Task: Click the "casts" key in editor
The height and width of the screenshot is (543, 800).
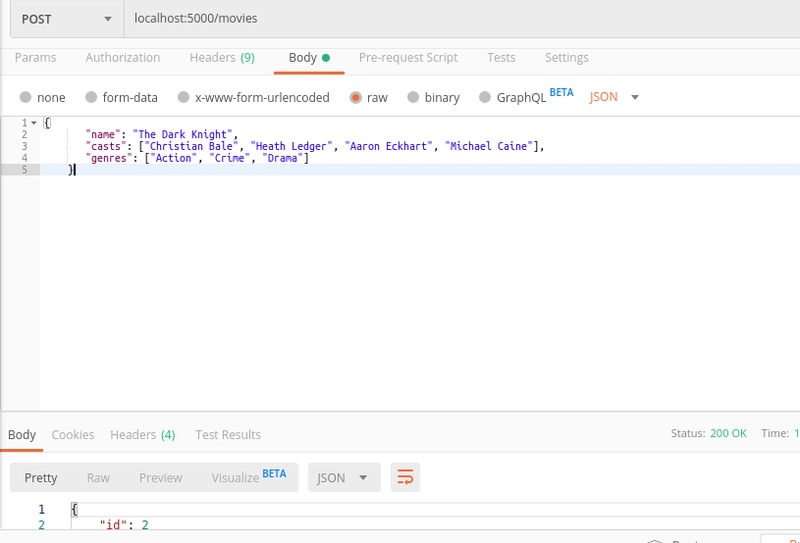Action: (106, 146)
